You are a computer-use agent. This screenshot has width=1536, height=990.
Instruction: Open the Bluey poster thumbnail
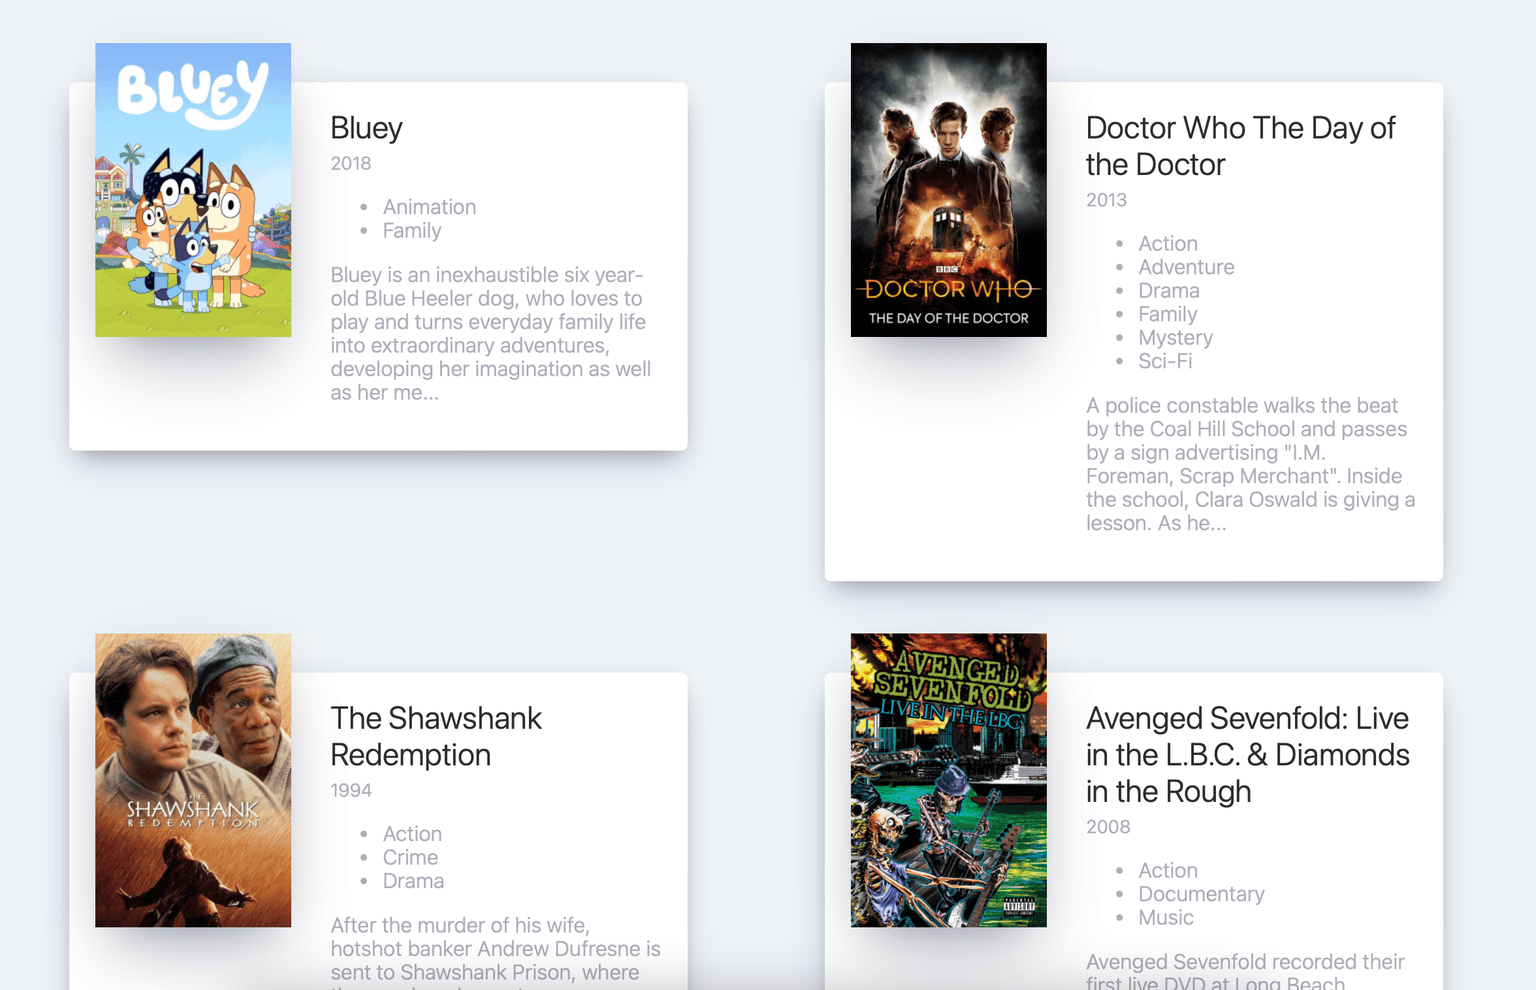pos(193,190)
